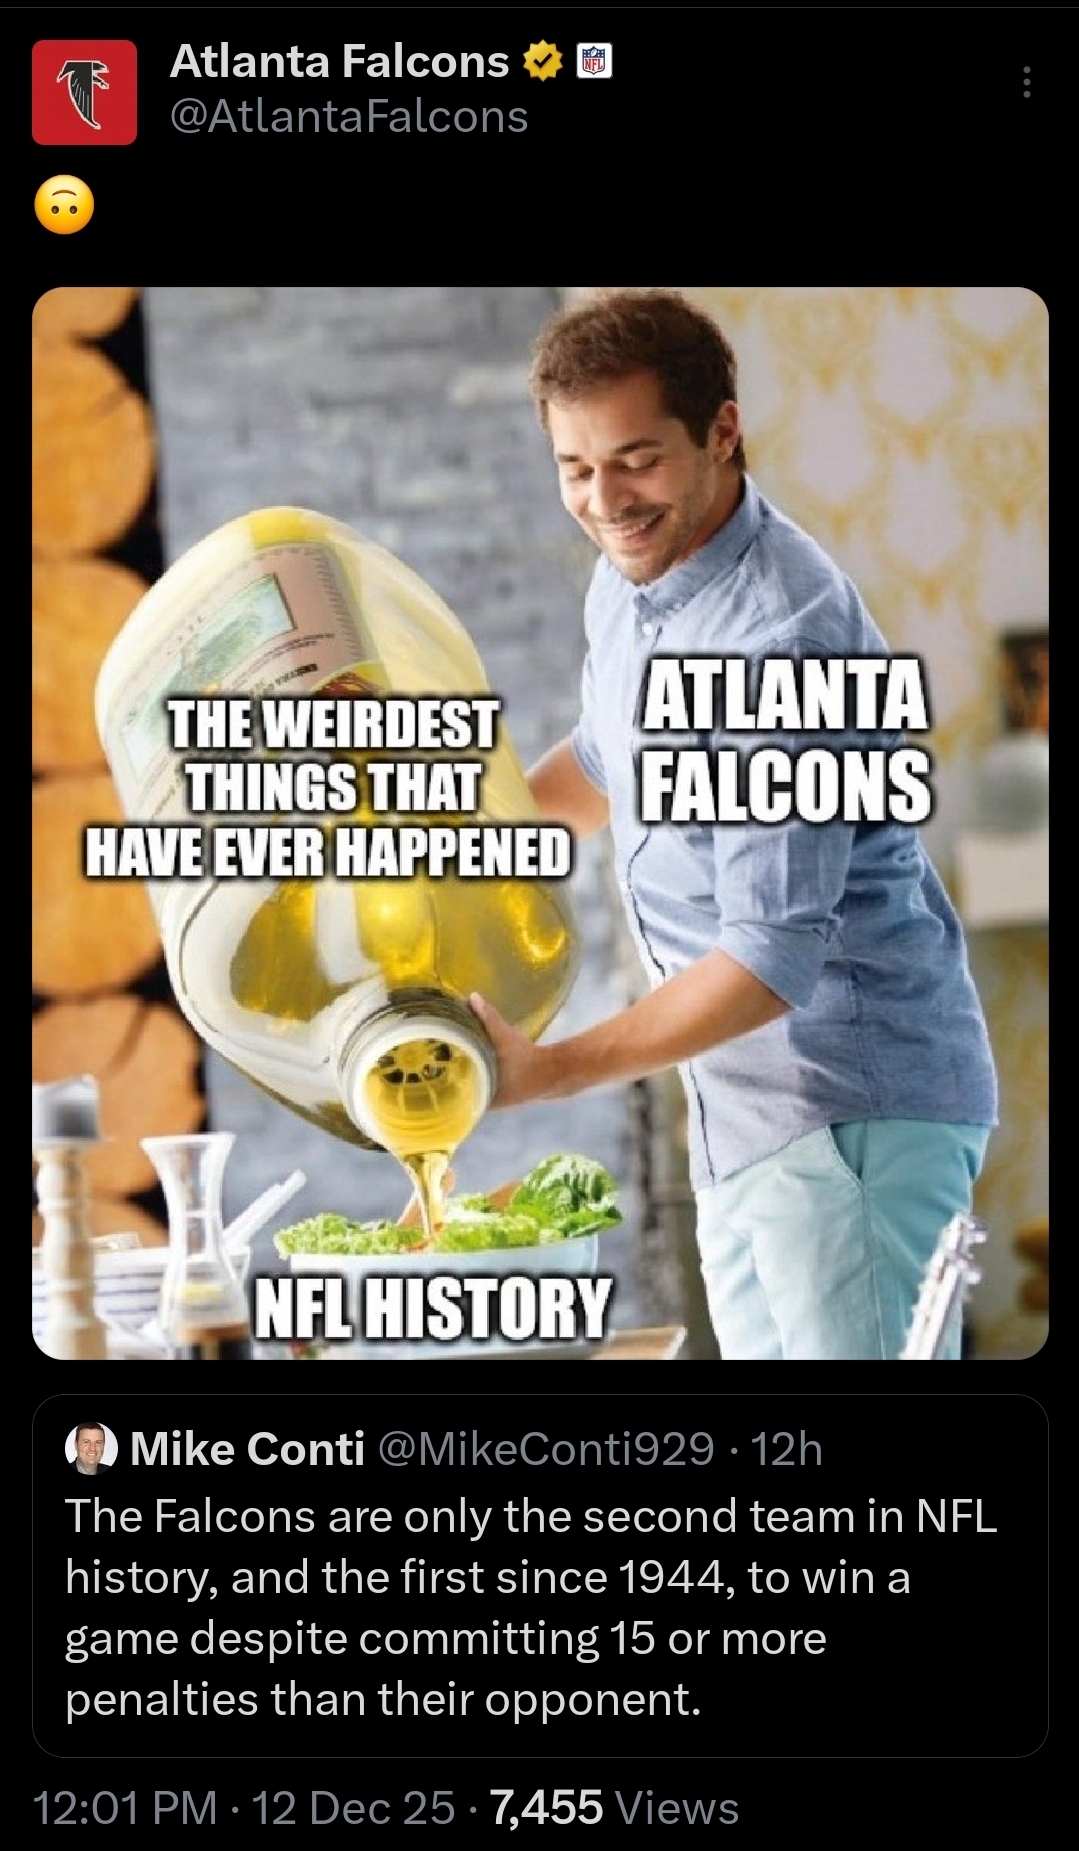Tap the upside-down face emoji
1079x1851 pixels.
tap(64, 206)
